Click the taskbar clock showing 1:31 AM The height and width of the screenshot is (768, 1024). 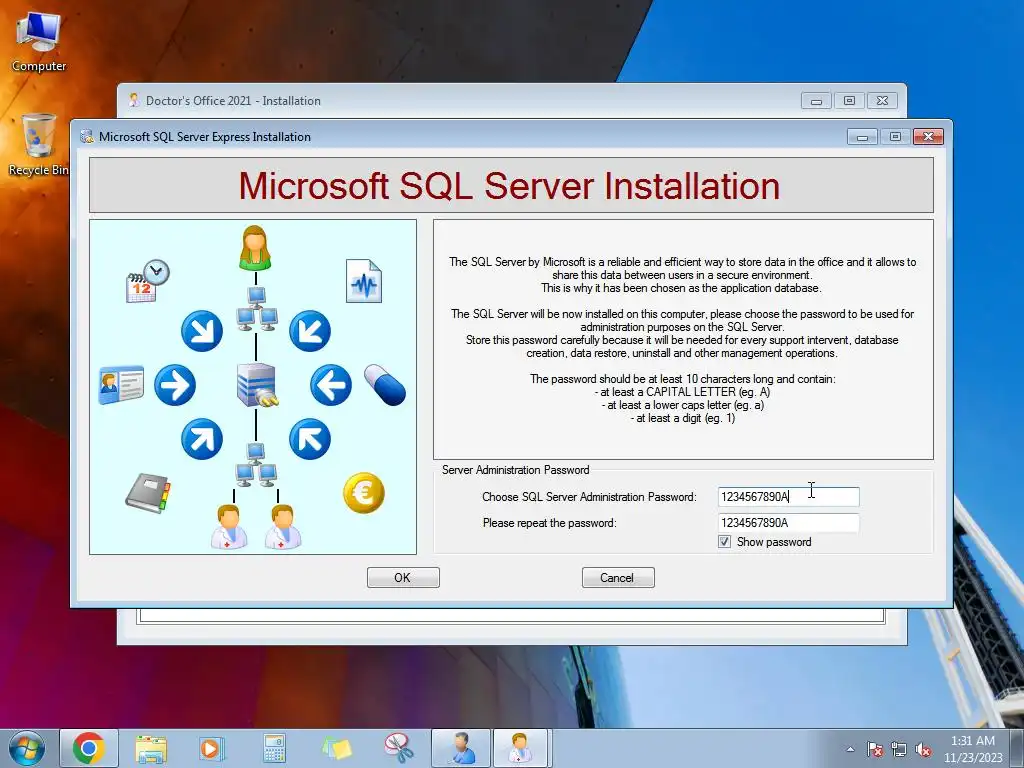pyautogui.click(x=972, y=749)
